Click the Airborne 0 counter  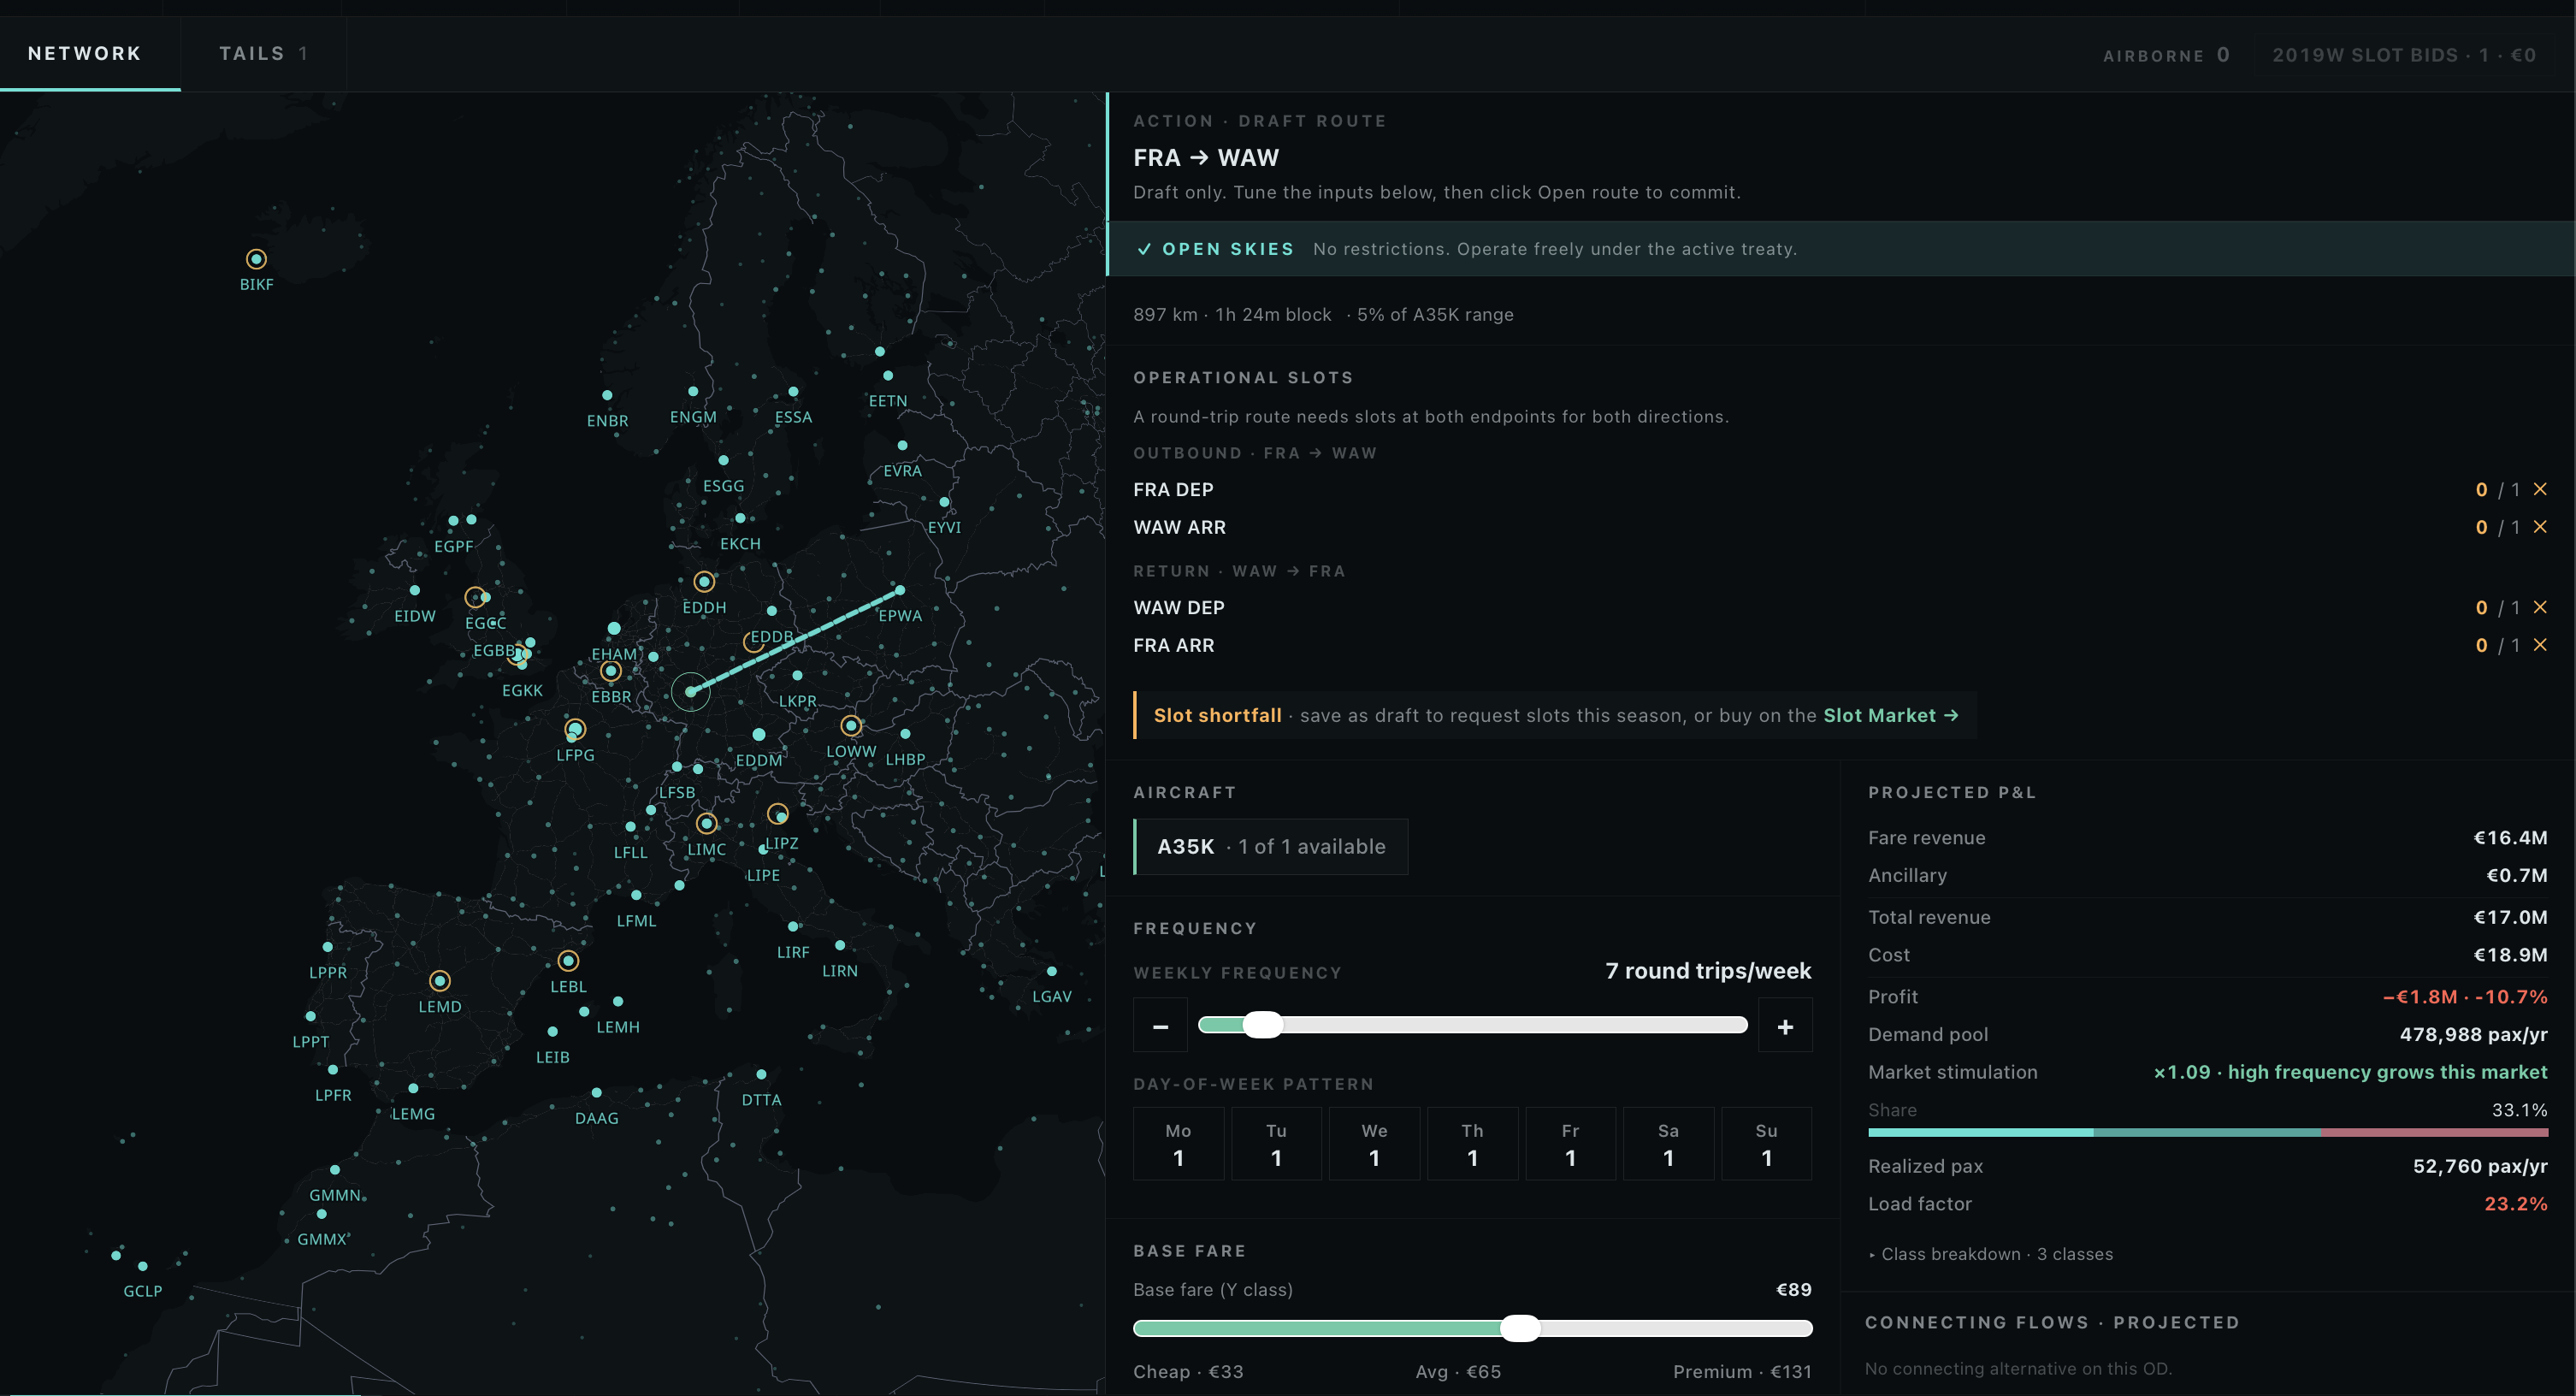[x=2166, y=55]
